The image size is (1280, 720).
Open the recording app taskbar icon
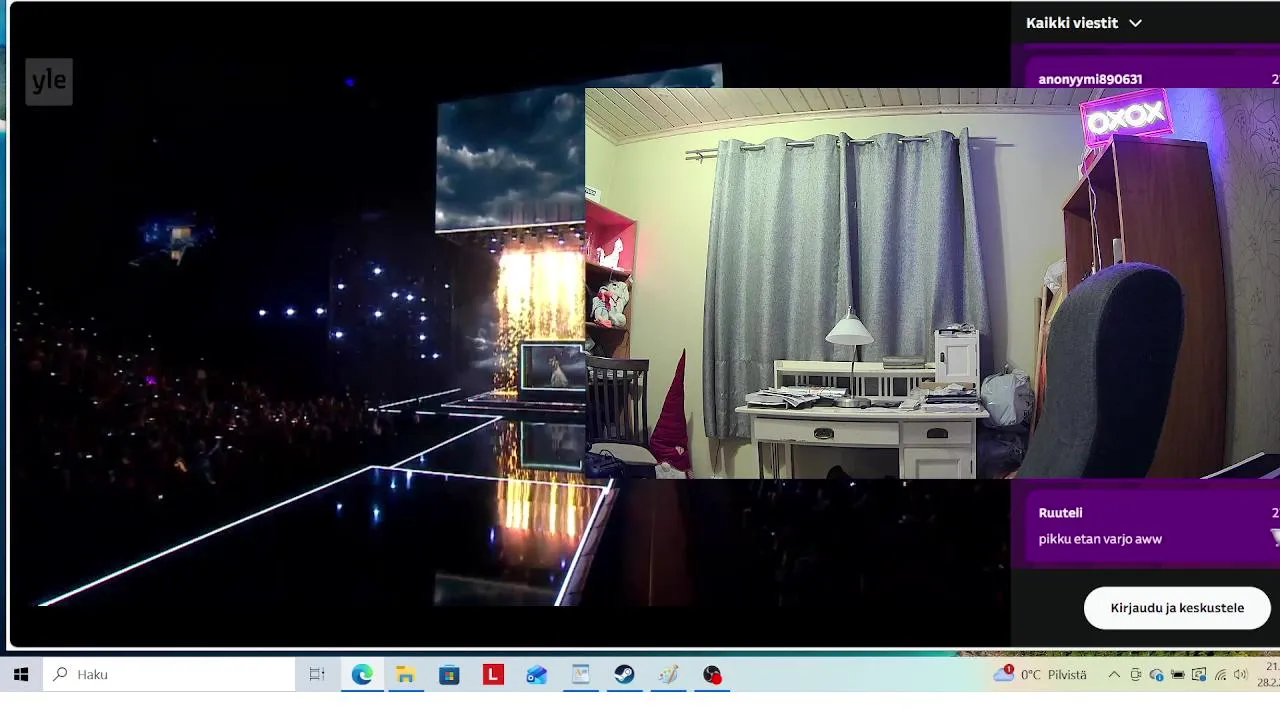(712, 675)
